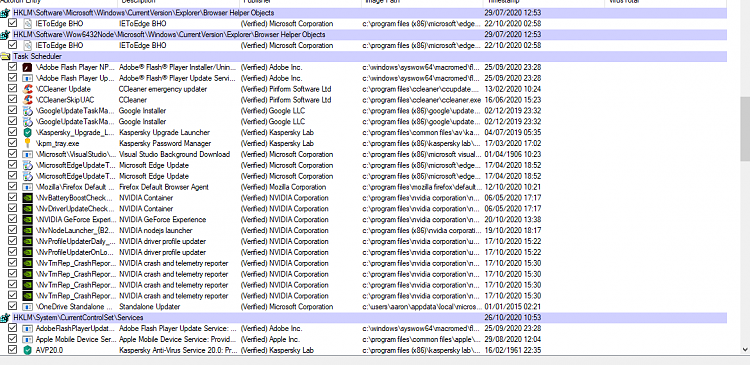The width and height of the screenshot is (750, 365).
Task: Click timestamp '13/02/2020 10:24'
Action: 512,89
